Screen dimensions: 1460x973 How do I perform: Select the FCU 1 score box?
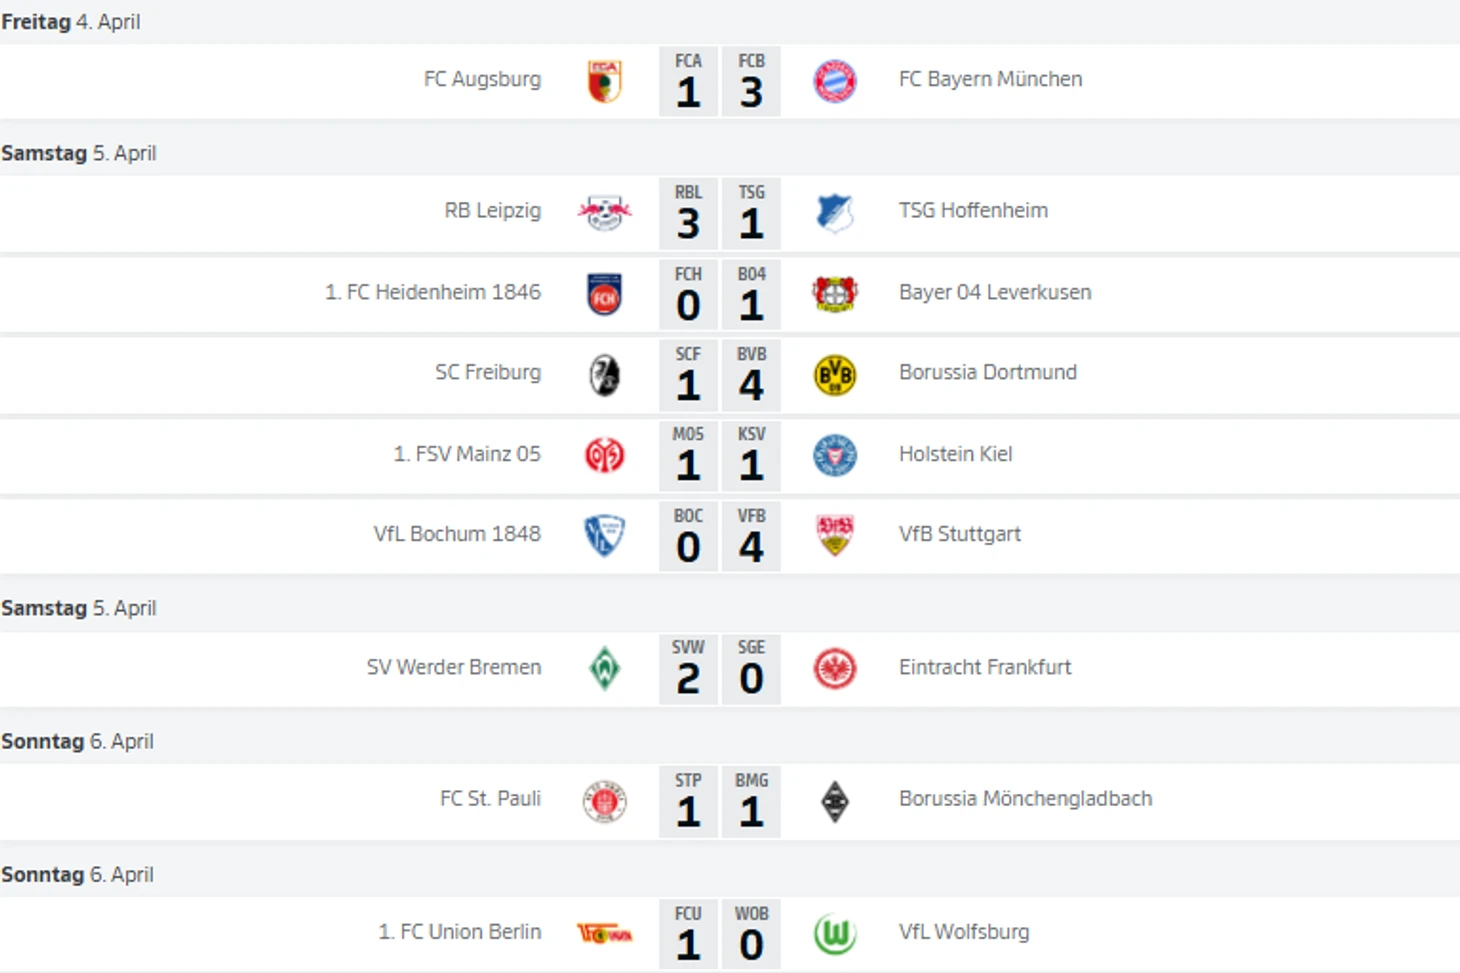coord(688,934)
